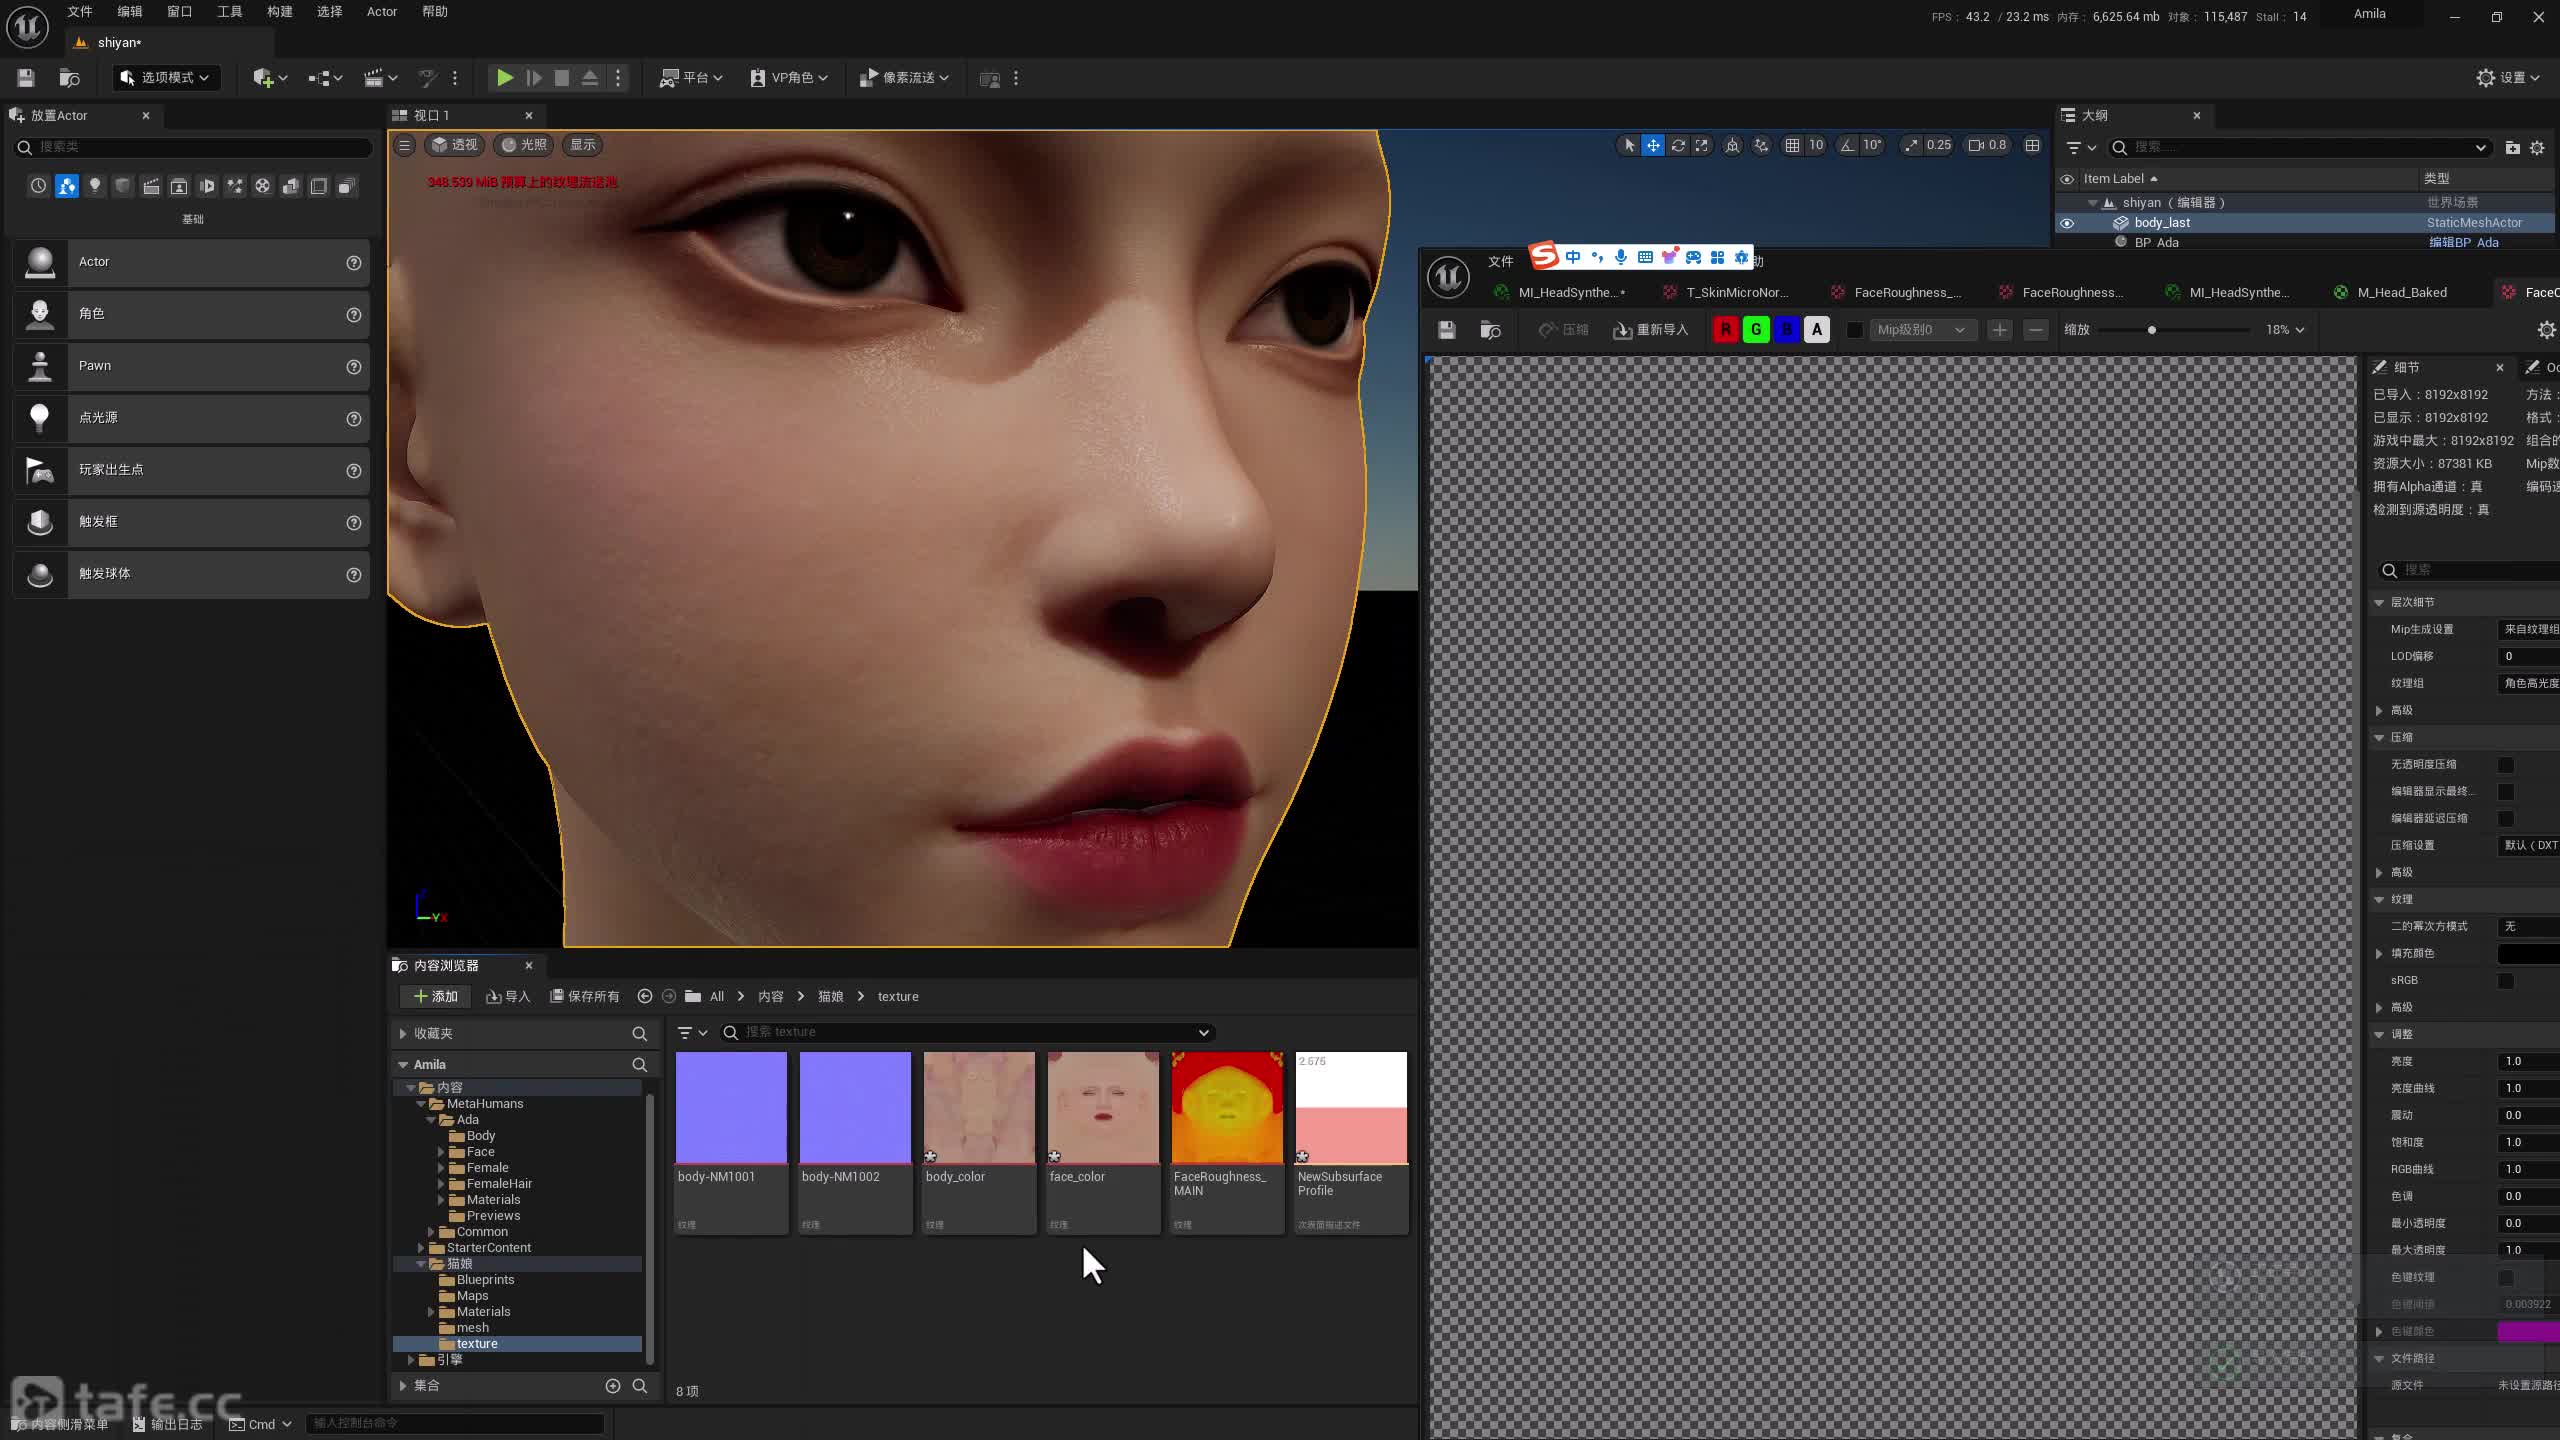Toggle grid snapping icon in viewport

(1792, 145)
